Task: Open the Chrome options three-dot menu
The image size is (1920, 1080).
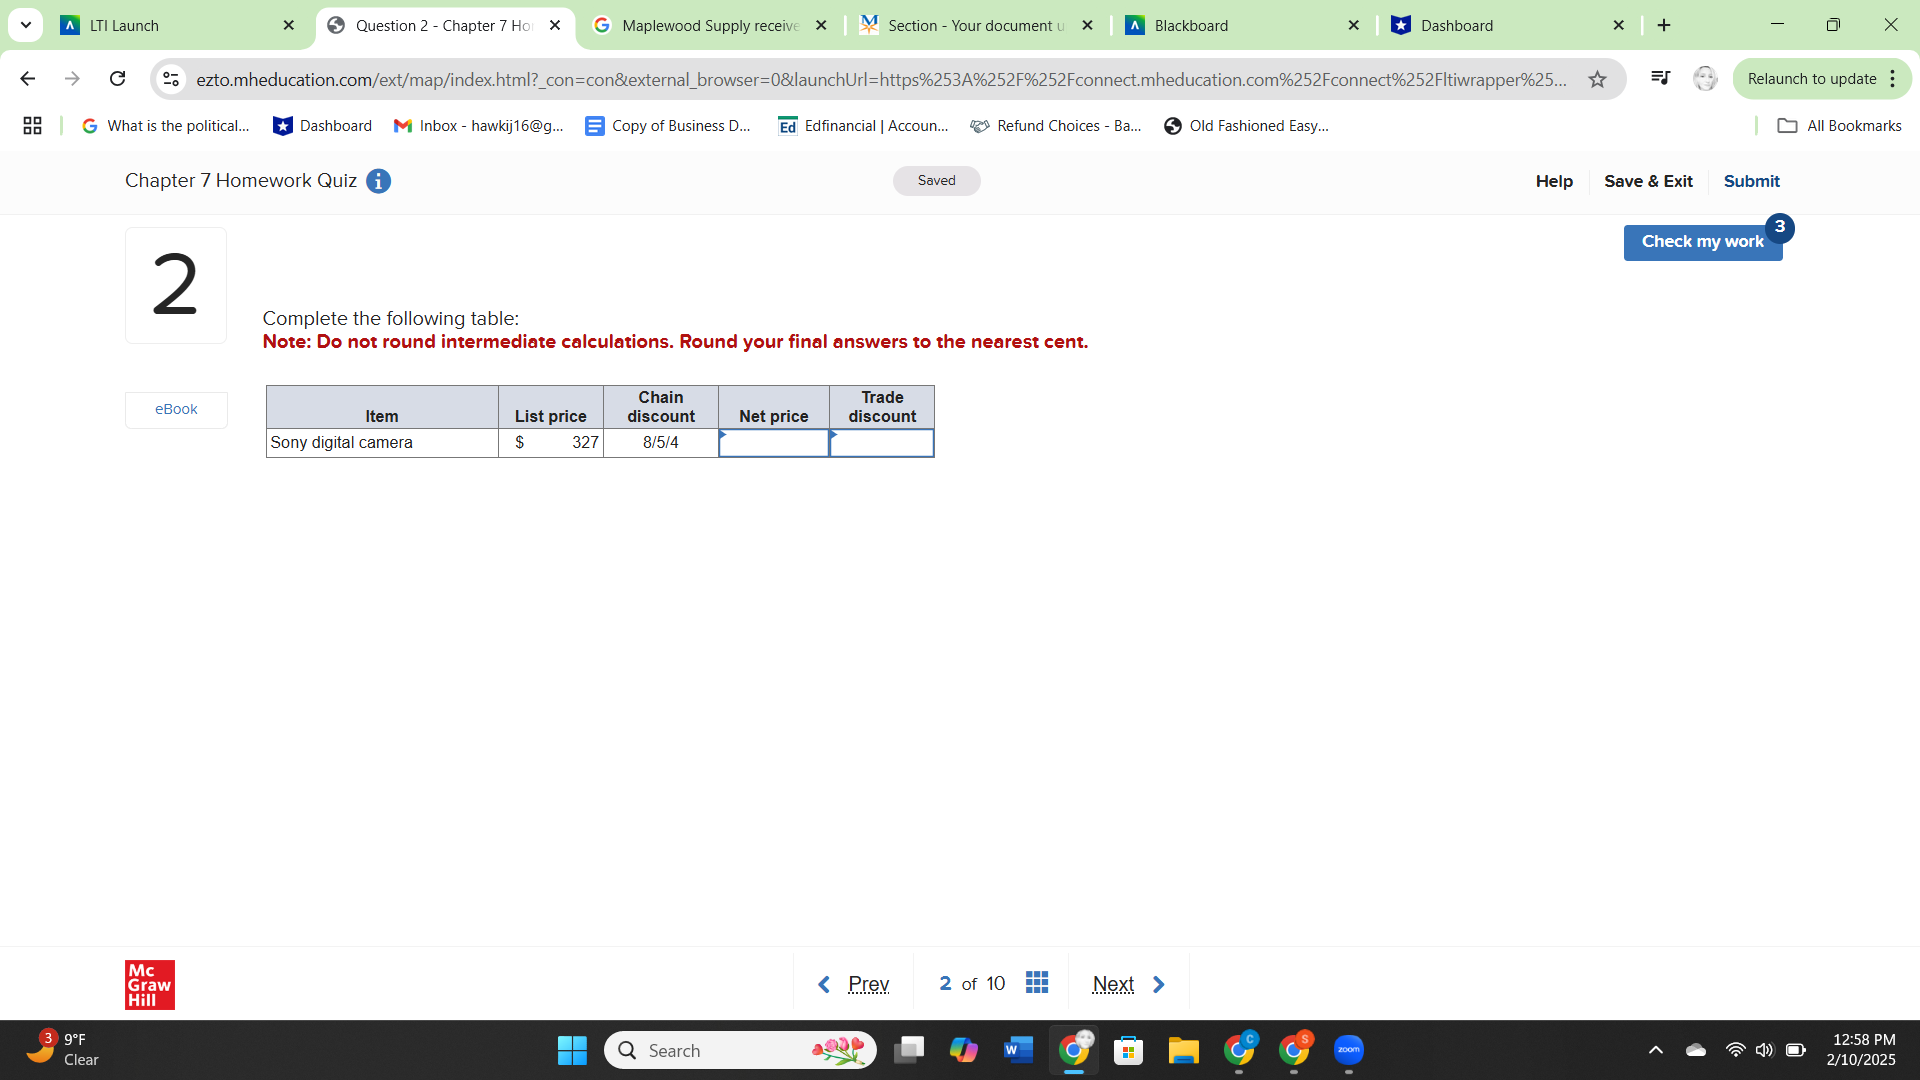Action: click(1893, 78)
